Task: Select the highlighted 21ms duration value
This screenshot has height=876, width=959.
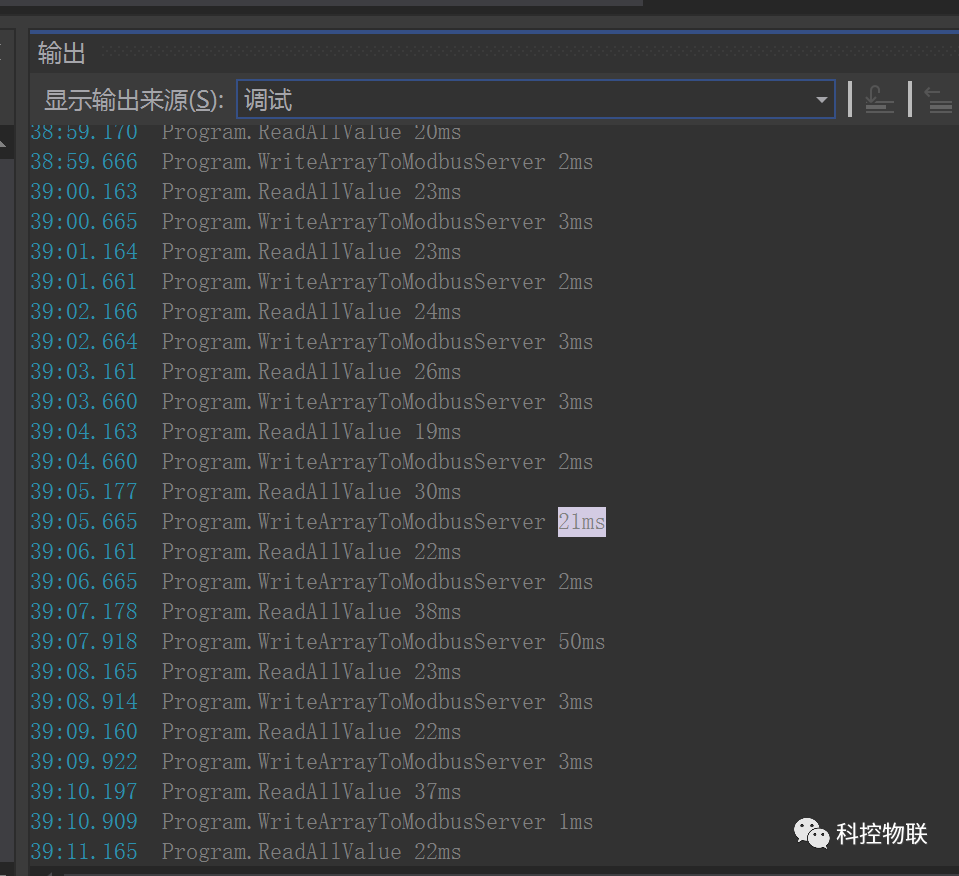Action: 581,521
